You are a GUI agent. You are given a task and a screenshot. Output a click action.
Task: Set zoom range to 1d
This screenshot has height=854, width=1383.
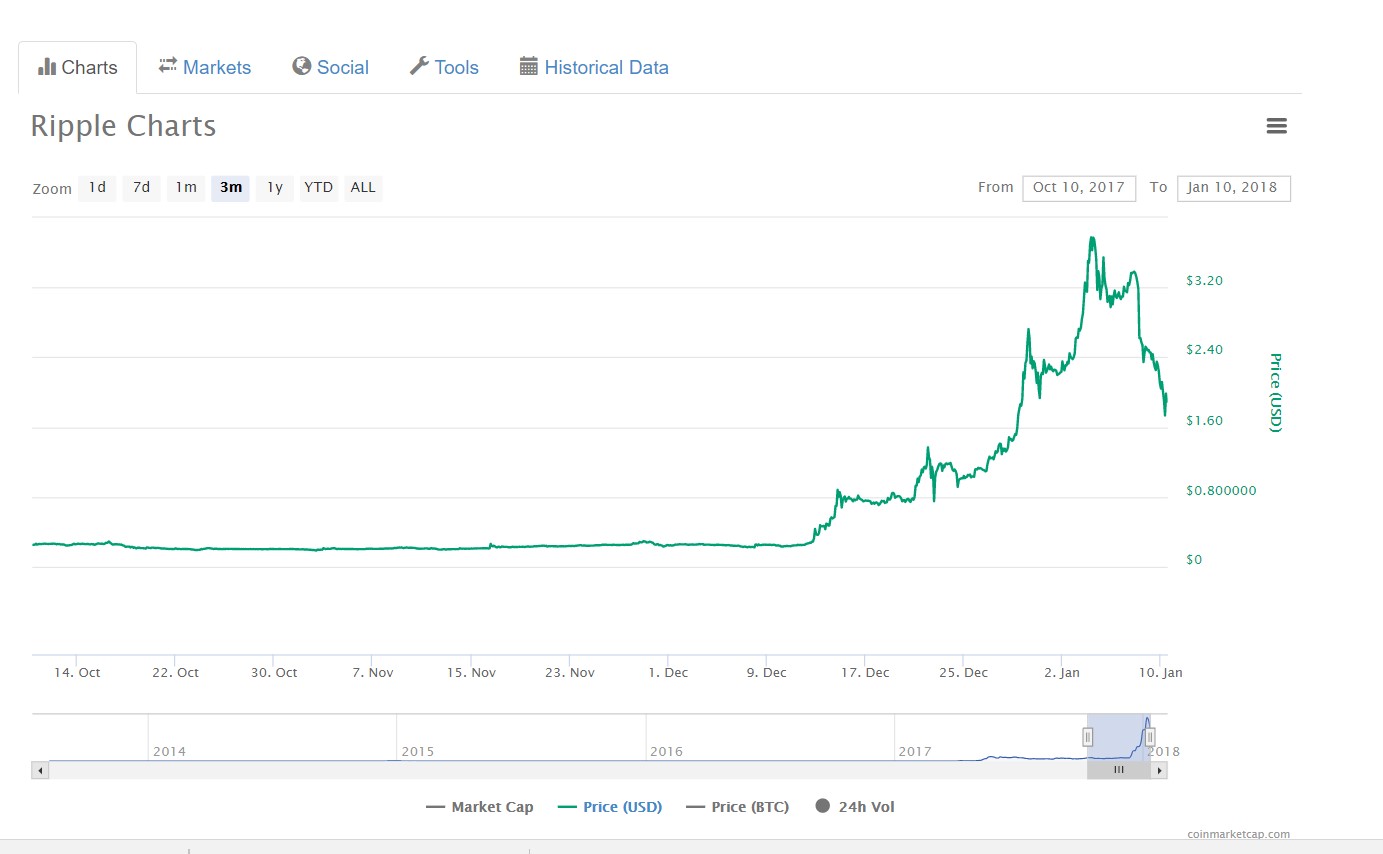97,188
